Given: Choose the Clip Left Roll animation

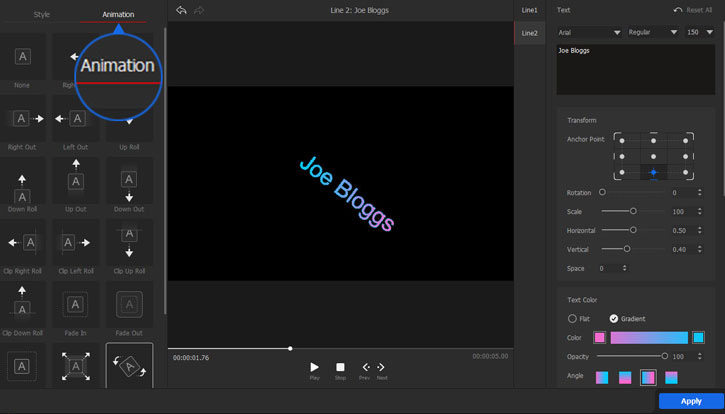Looking at the screenshot, I should [x=75, y=242].
